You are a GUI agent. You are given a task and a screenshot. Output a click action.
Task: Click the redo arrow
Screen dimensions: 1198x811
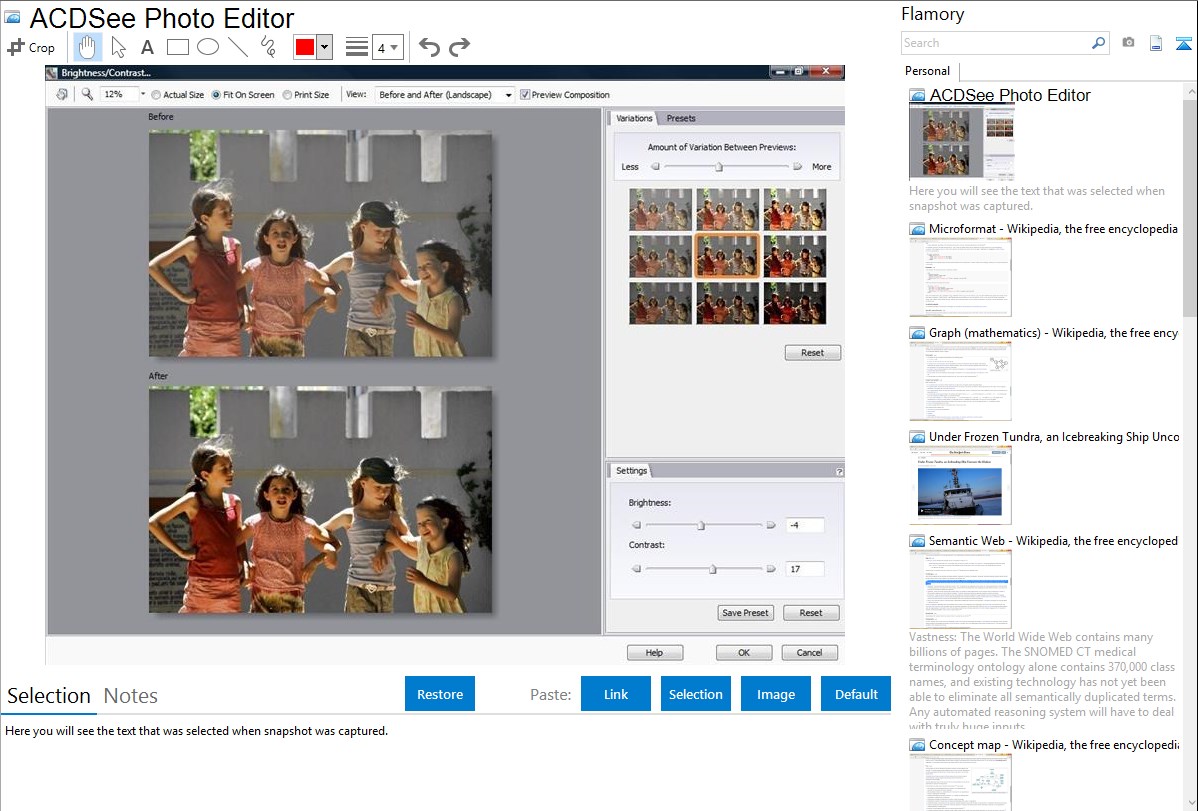[x=460, y=47]
